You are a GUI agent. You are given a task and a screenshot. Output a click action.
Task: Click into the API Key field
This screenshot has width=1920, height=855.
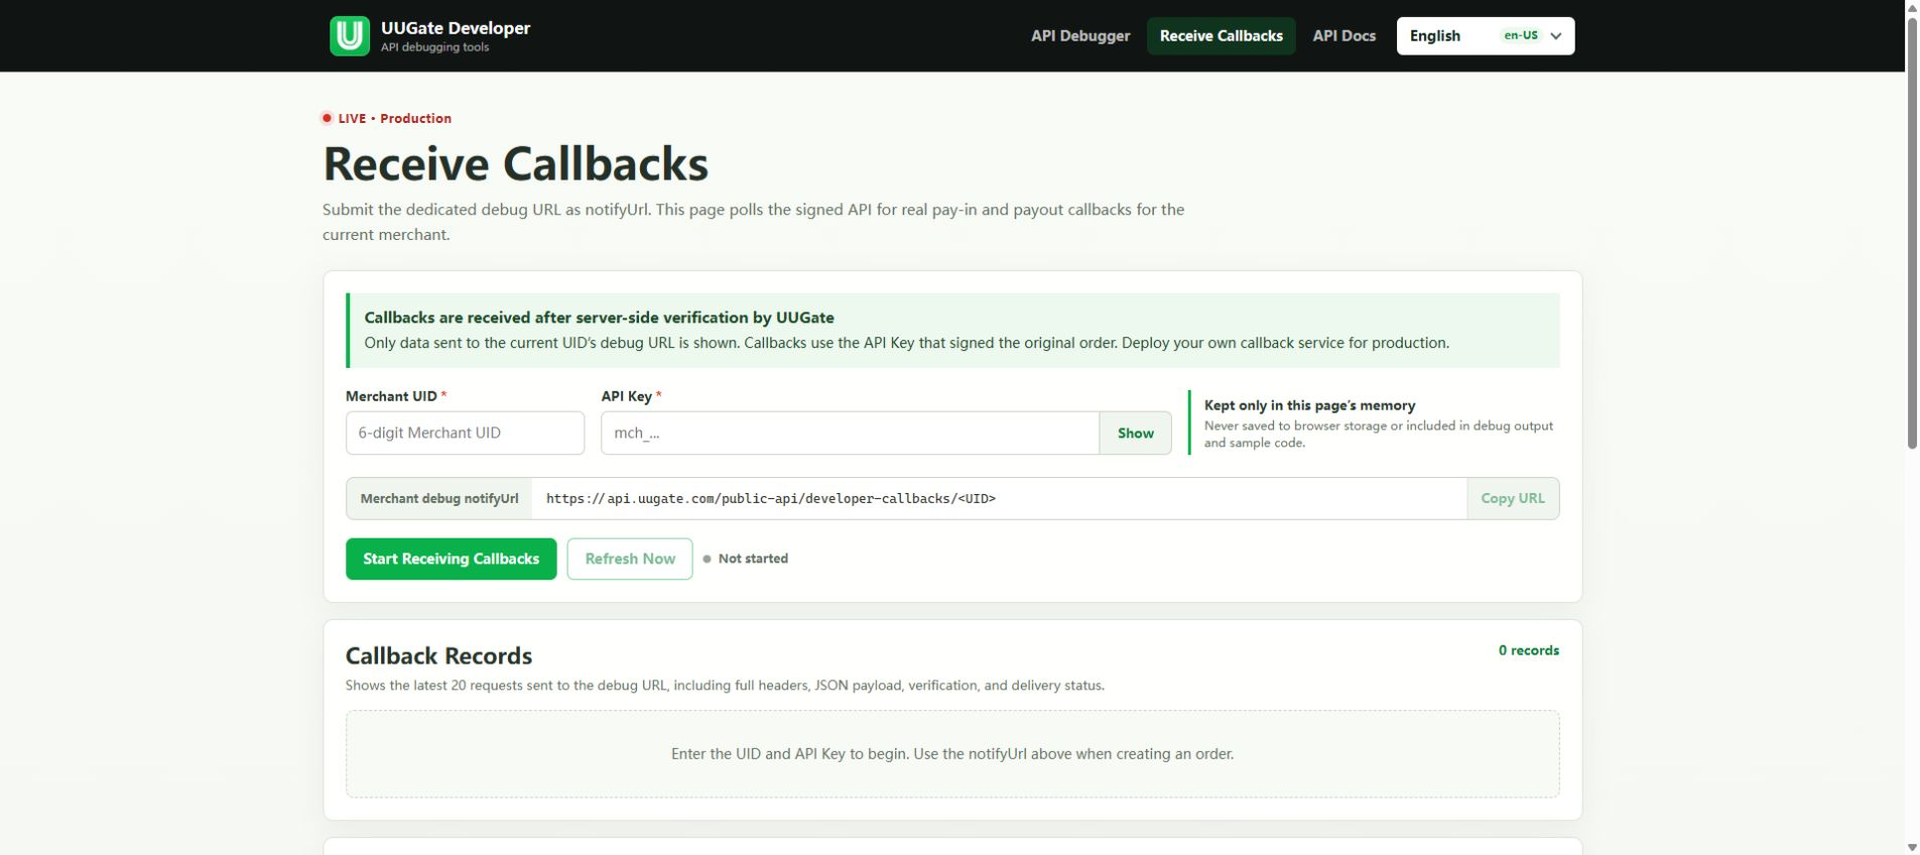(850, 433)
